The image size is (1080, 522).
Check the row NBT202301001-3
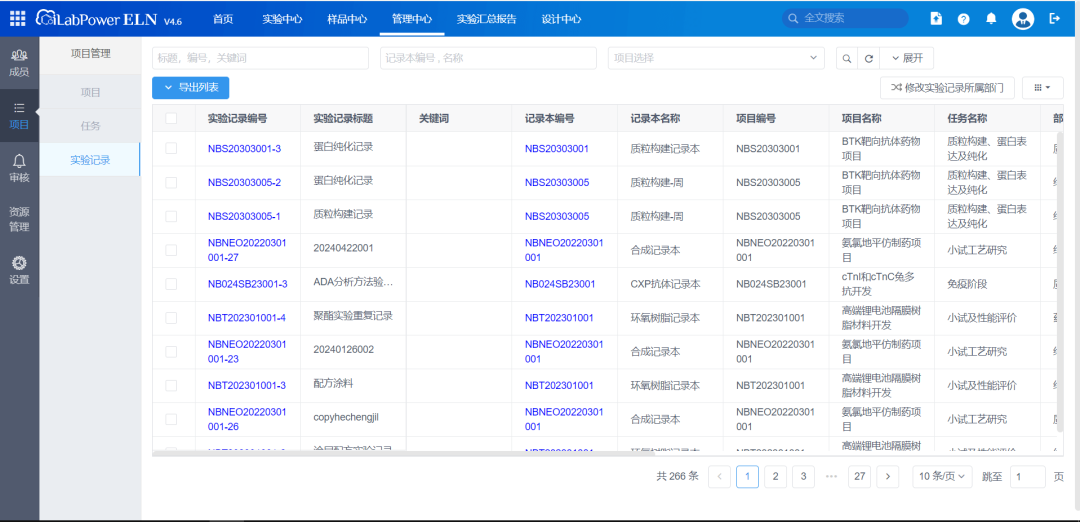(x=171, y=385)
